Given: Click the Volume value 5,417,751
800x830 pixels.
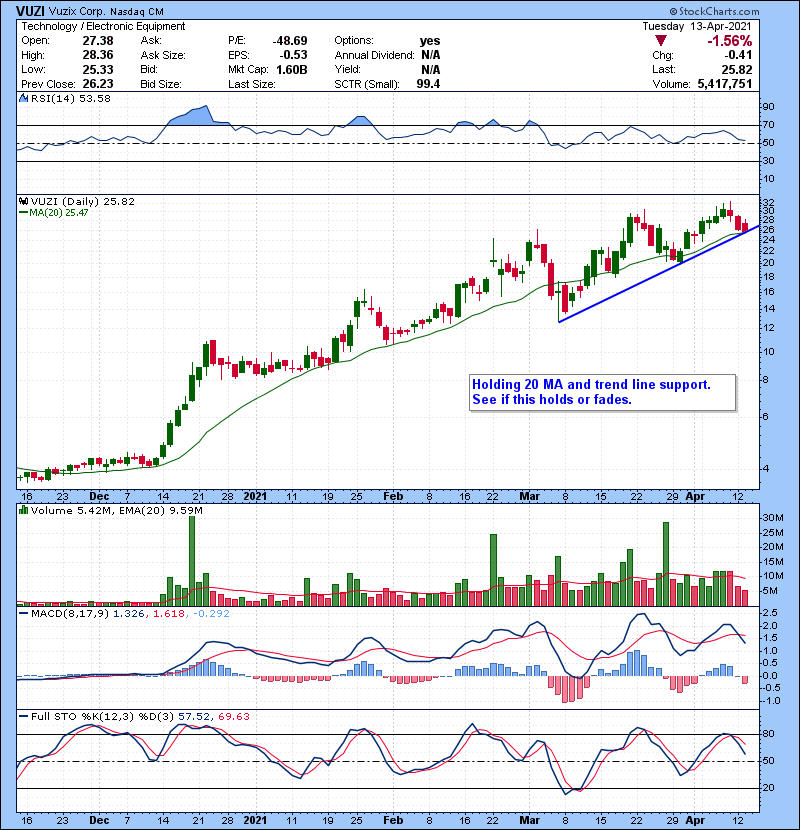Looking at the screenshot, I should (x=725, y=84).
